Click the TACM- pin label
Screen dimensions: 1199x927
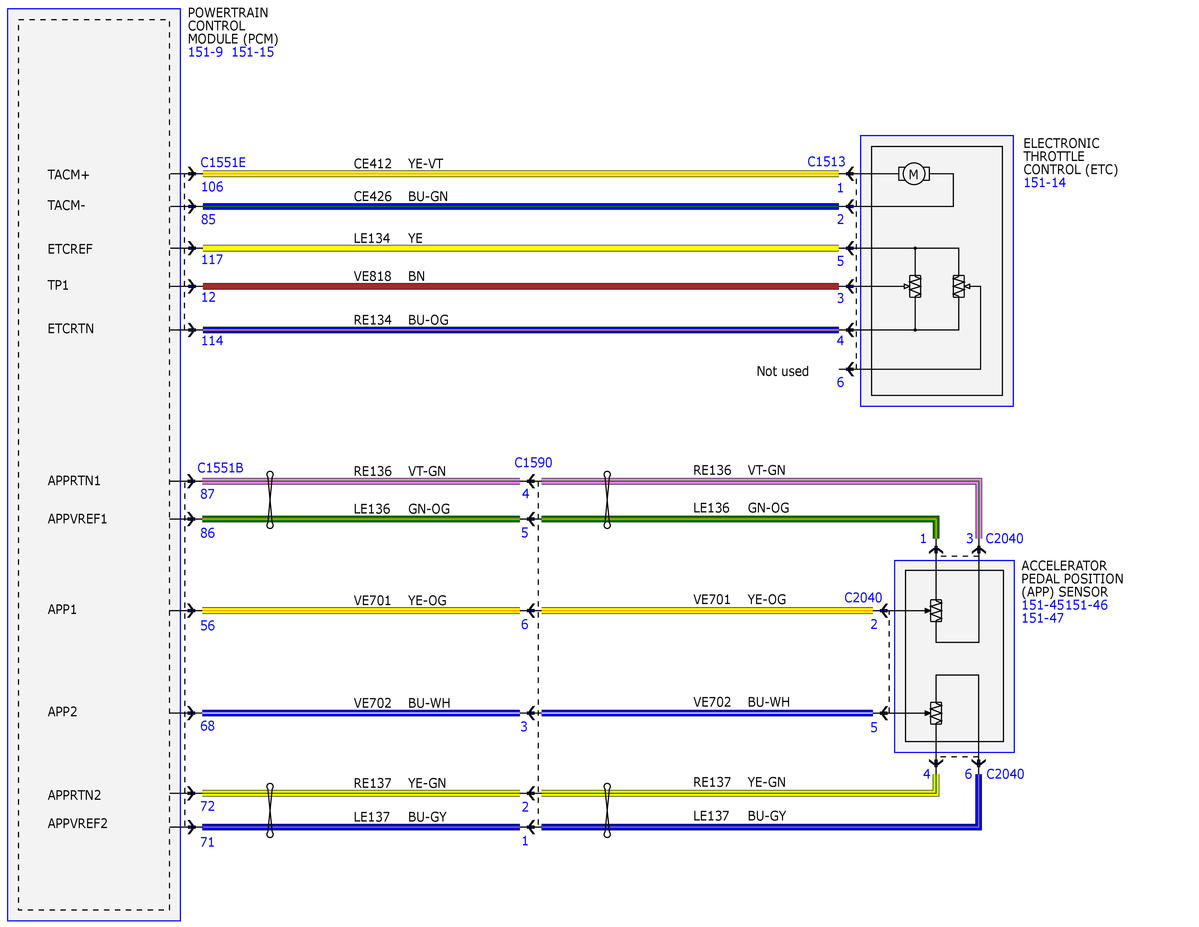pos(66,205)
